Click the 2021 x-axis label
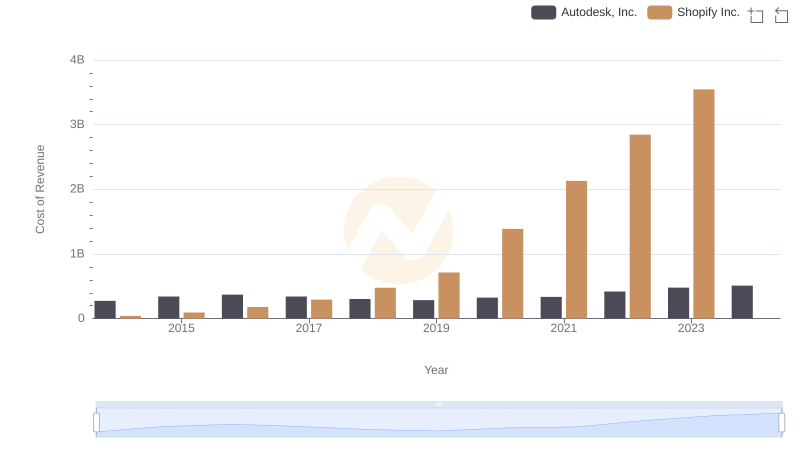Image resolution: width=800 pixels, height=461 pixels. click(x=564, y=328)
